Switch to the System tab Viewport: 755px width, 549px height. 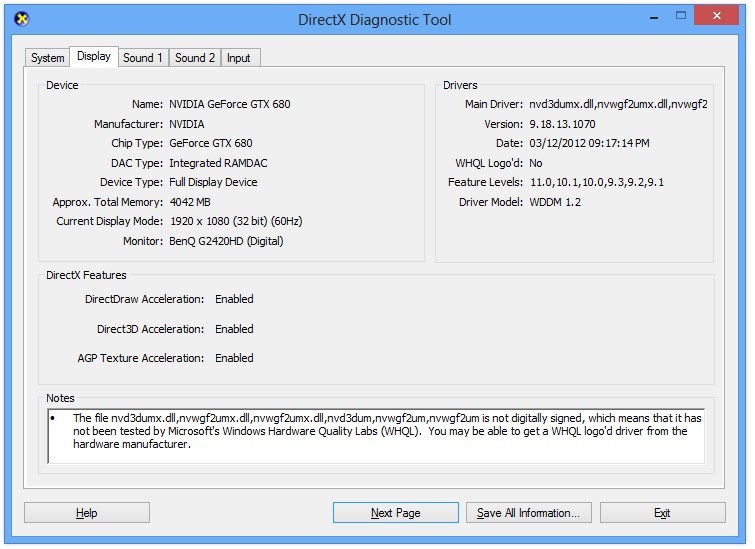coord(47,58)
